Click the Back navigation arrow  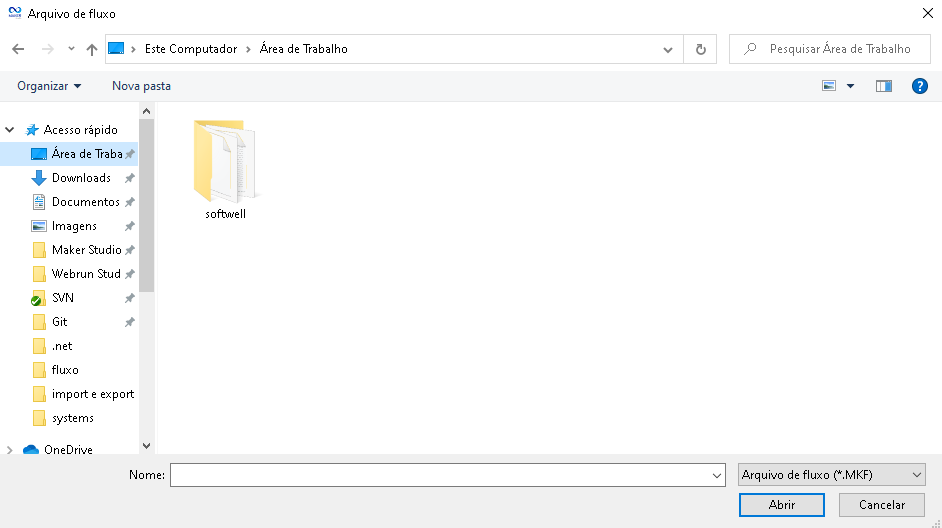pos(17,49)
